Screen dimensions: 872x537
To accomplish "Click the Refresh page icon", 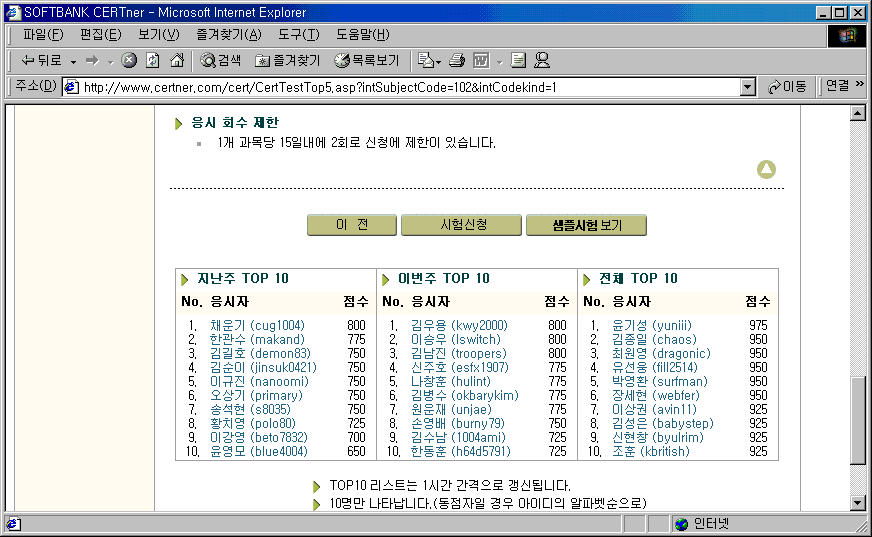I will tap(152, 61).
